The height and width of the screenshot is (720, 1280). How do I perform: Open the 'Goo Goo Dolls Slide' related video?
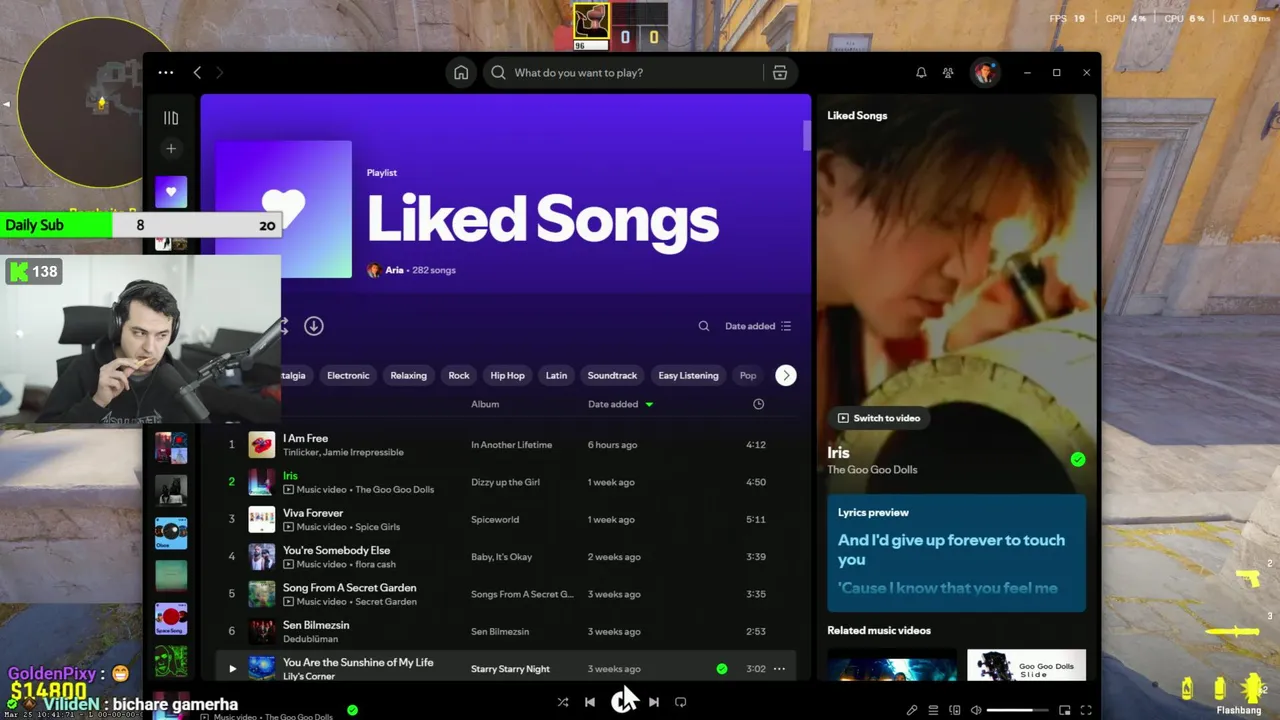pyautogui.click(x=1026, y=666)
